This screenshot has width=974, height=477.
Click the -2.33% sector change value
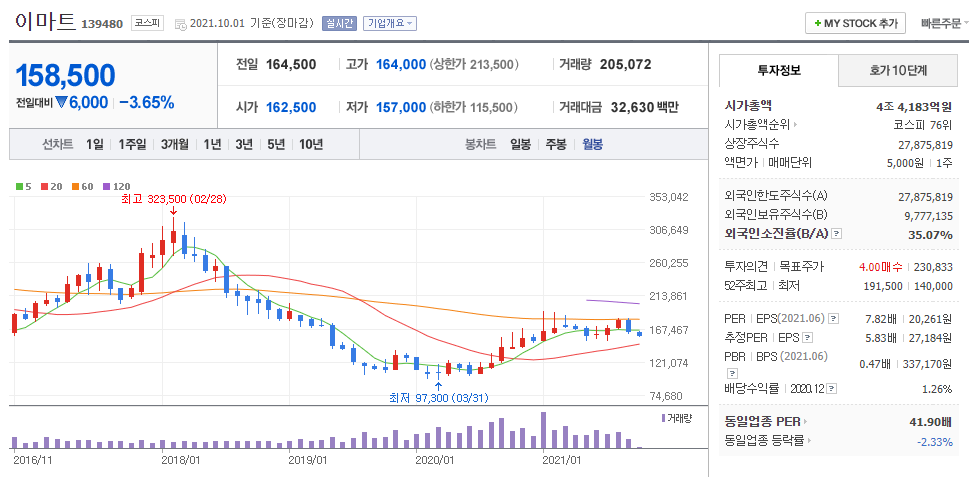click(935, 442)
